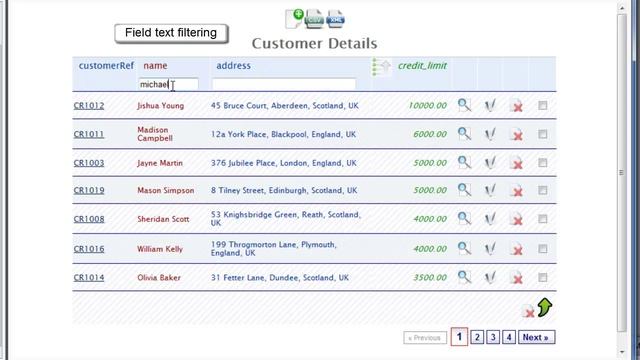Click the address filter text field
The height and width of the screenshot is (360, 640).
(284, 84)
